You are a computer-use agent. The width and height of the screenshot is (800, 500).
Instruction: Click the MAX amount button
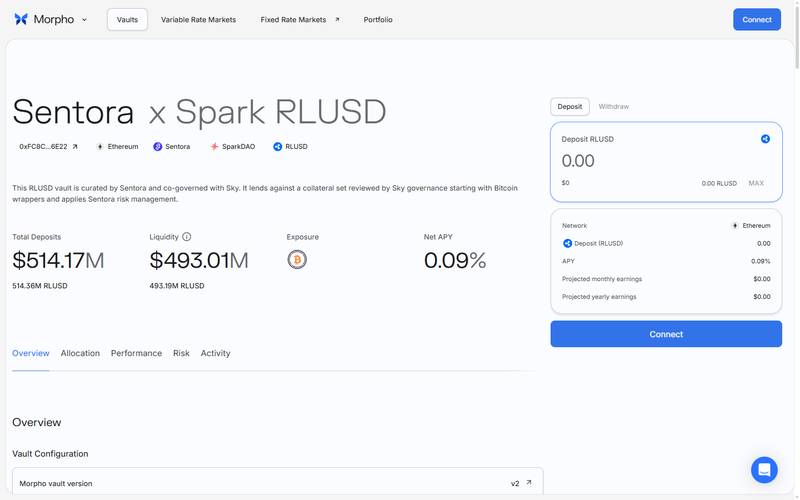click(x=756, y=183)
